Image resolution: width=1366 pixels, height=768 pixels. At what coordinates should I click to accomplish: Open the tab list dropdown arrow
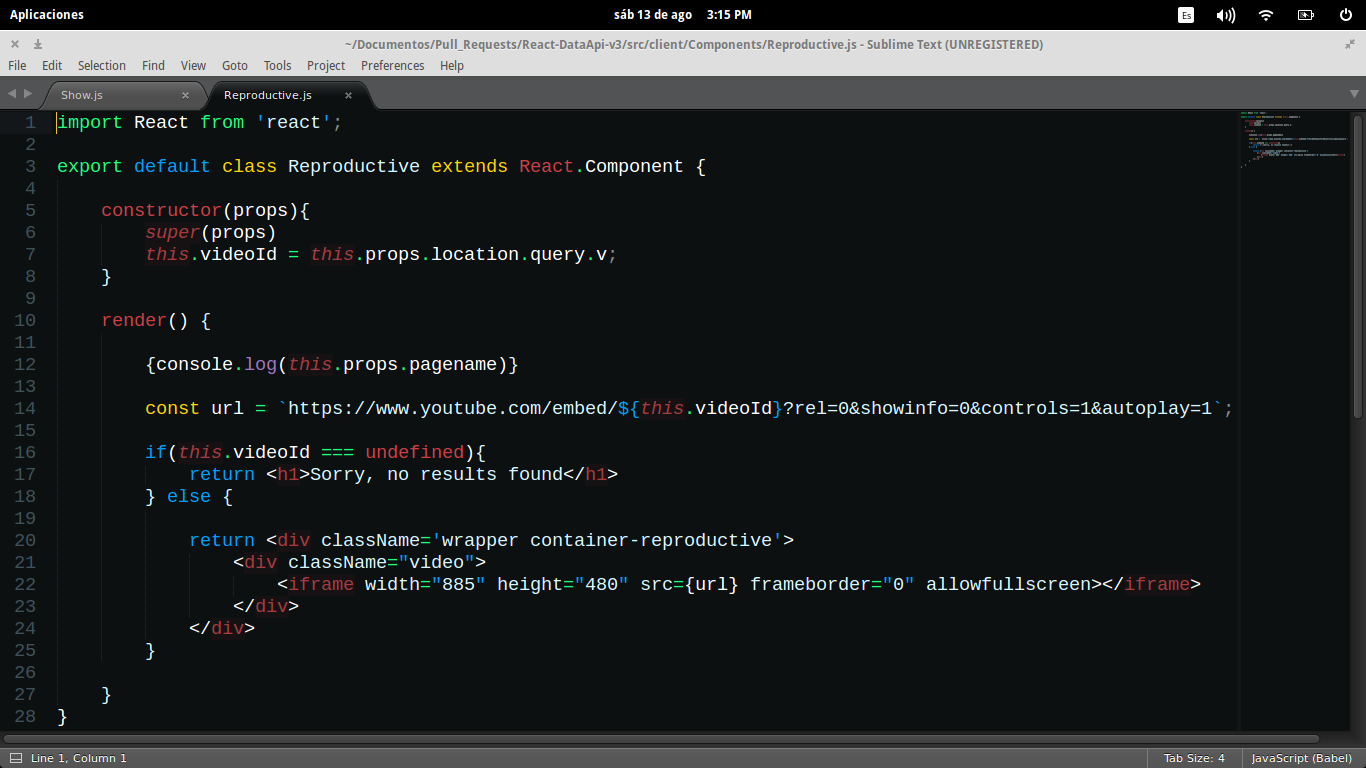1354,93
